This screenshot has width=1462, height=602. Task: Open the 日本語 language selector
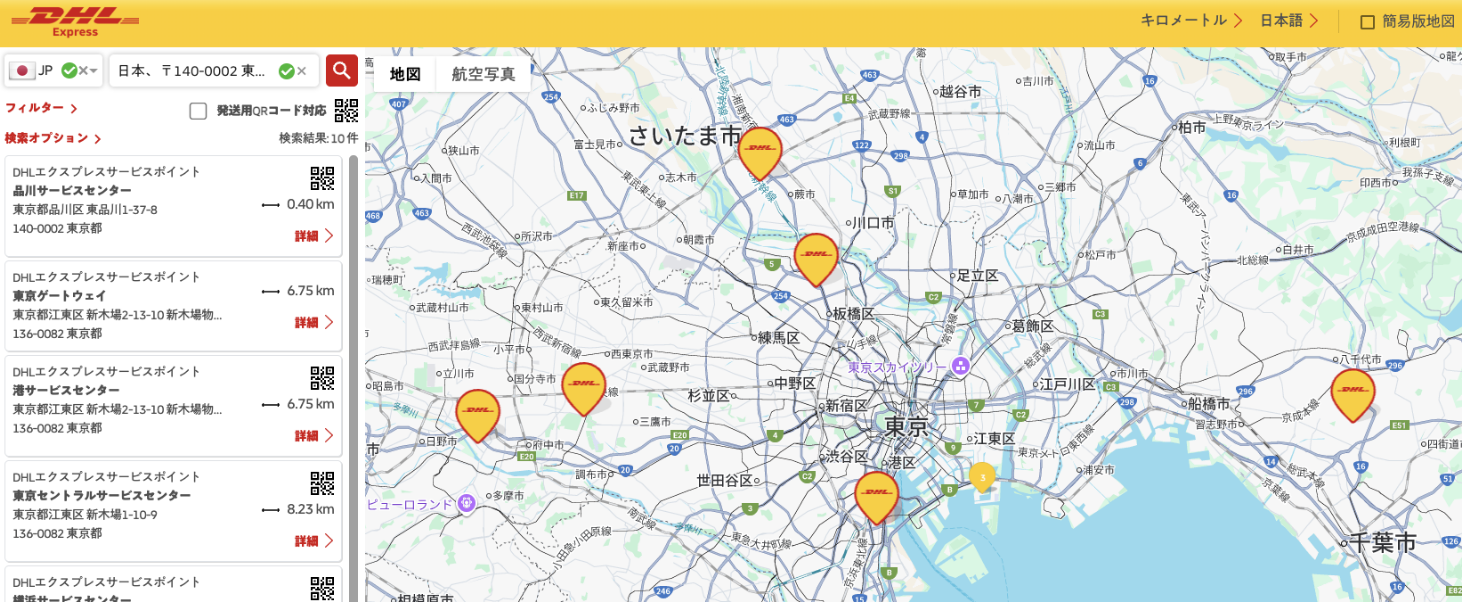[x=1288, y=20]
